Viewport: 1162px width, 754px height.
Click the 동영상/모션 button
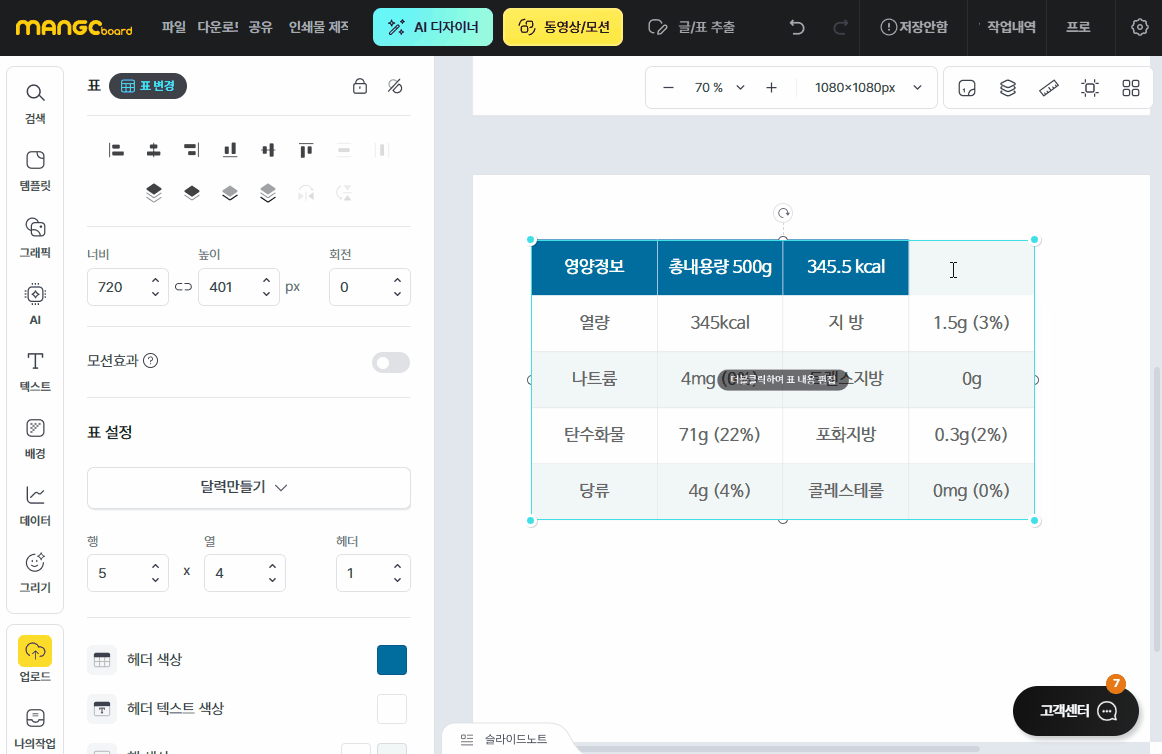[x=563, y=27]
